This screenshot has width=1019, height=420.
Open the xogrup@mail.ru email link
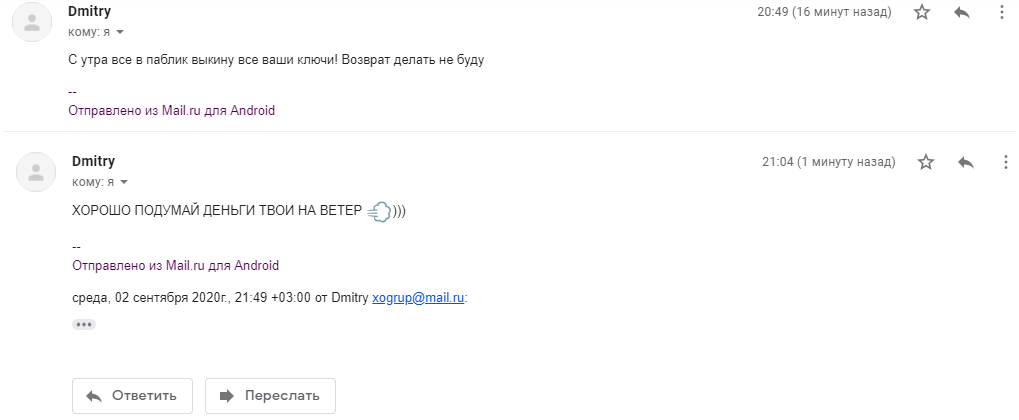(418, 298)
